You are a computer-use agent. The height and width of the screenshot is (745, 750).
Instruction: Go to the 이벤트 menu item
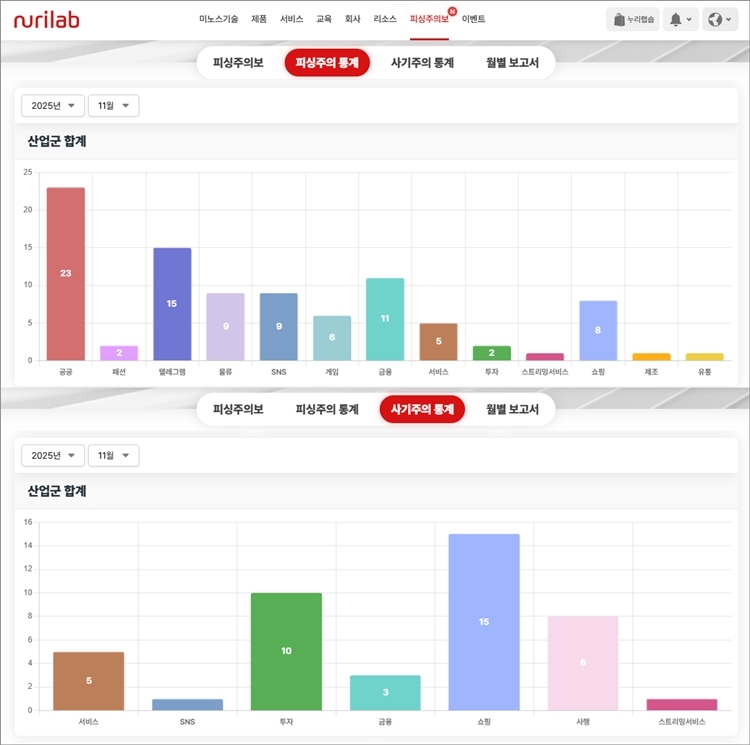pos(473,19)
